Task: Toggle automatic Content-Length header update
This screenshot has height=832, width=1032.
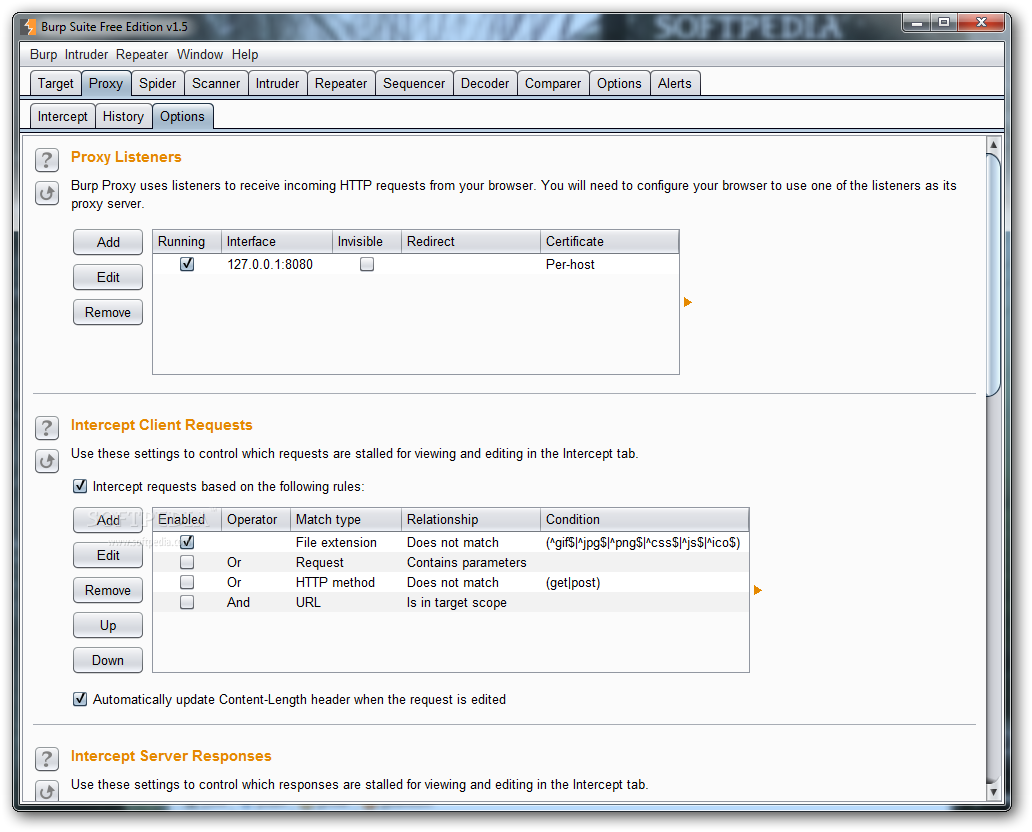Action: 80,699
